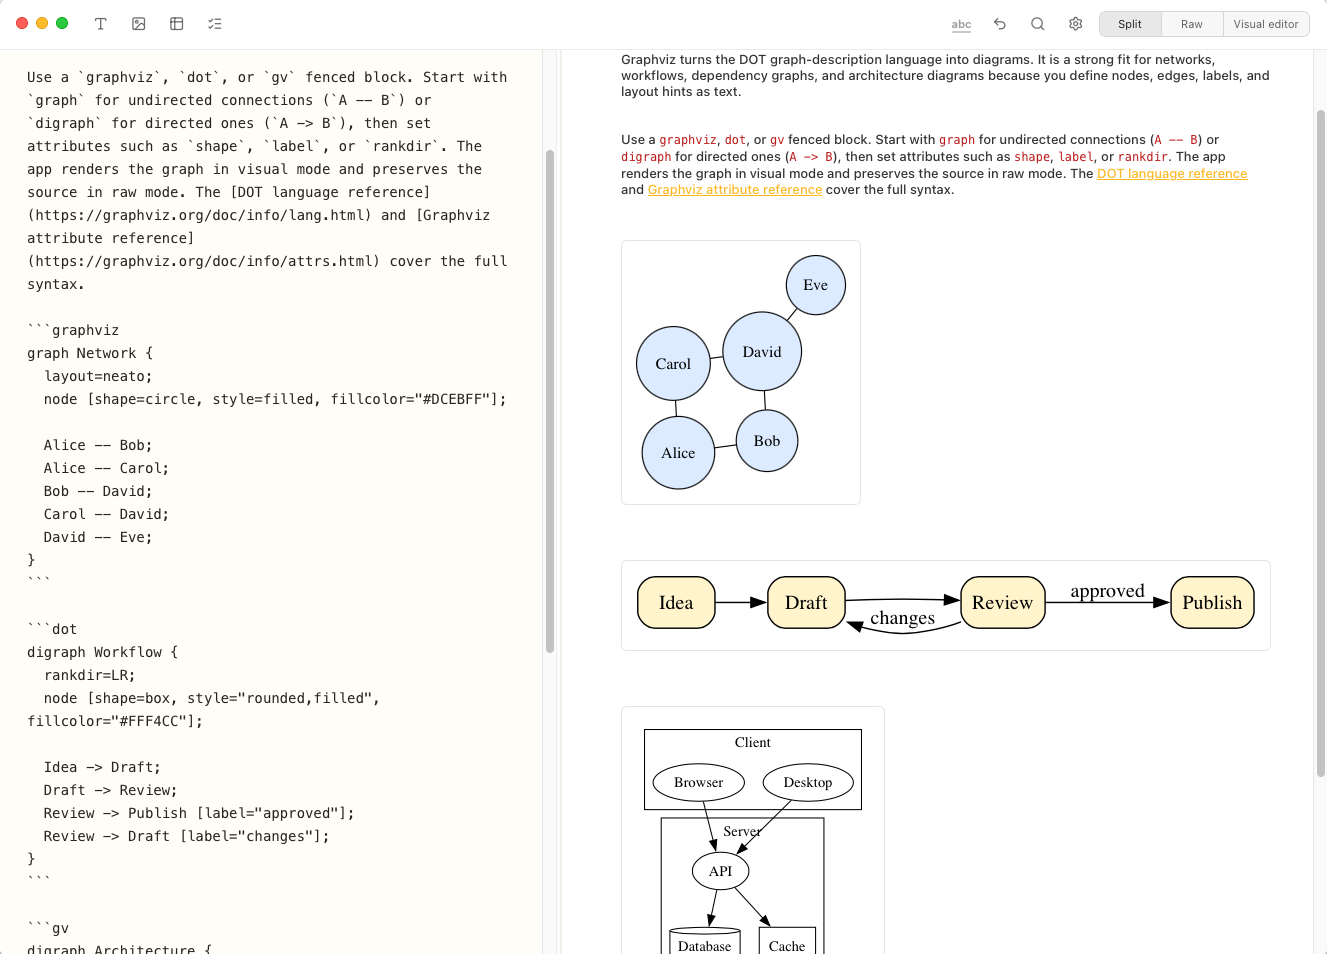
Task: Place cursor on 'digraph Workflow {' line
Action: click(102, 652)
